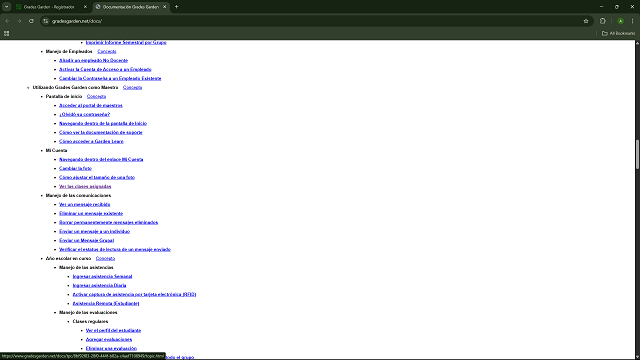
Task: Open Verificar el estatus de lectura link
Action: 115,249
